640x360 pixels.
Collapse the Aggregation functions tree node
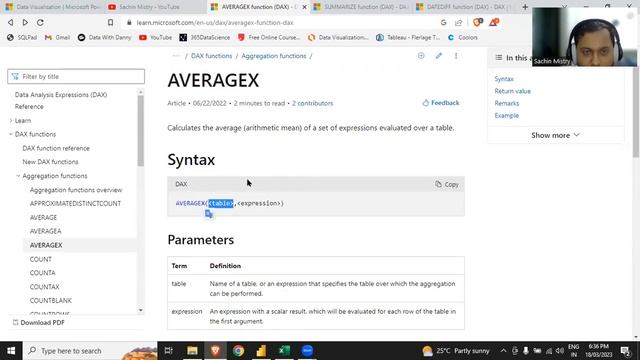tap(18, 176)
